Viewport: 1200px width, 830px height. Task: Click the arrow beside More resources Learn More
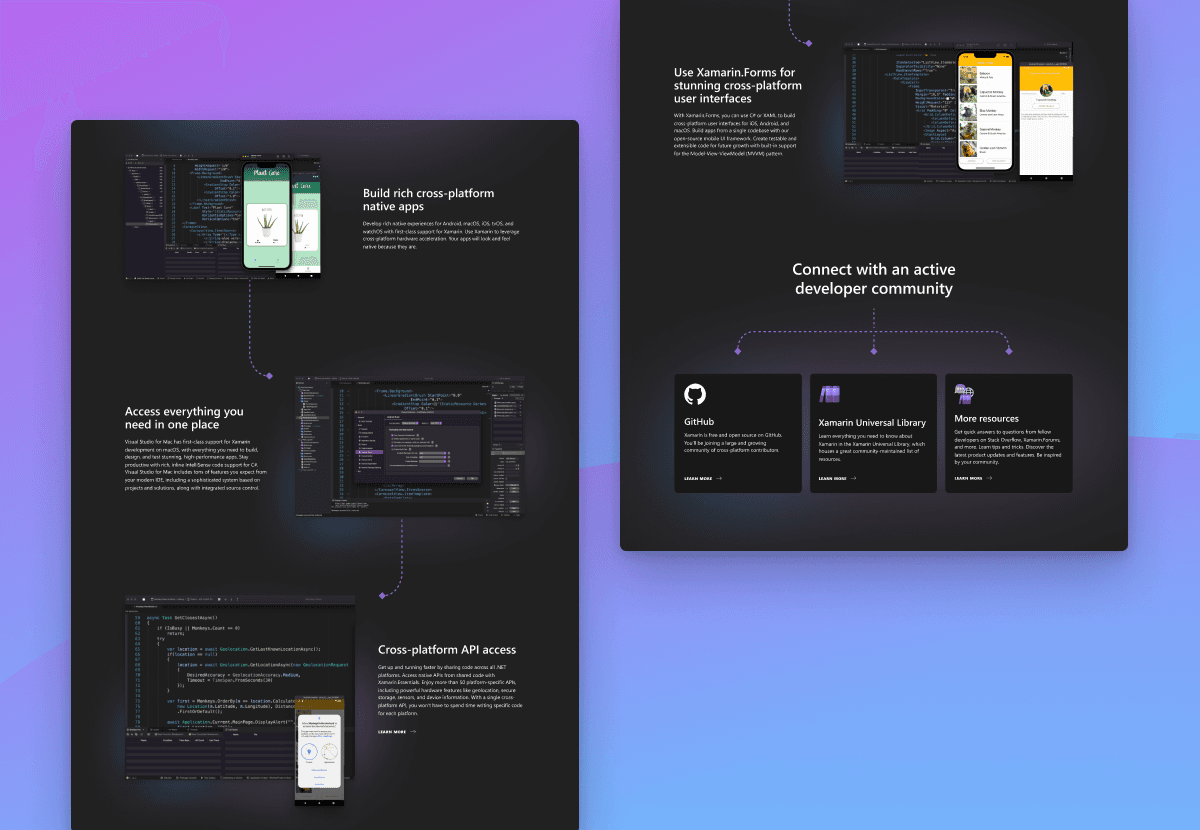tap(989, 478)
